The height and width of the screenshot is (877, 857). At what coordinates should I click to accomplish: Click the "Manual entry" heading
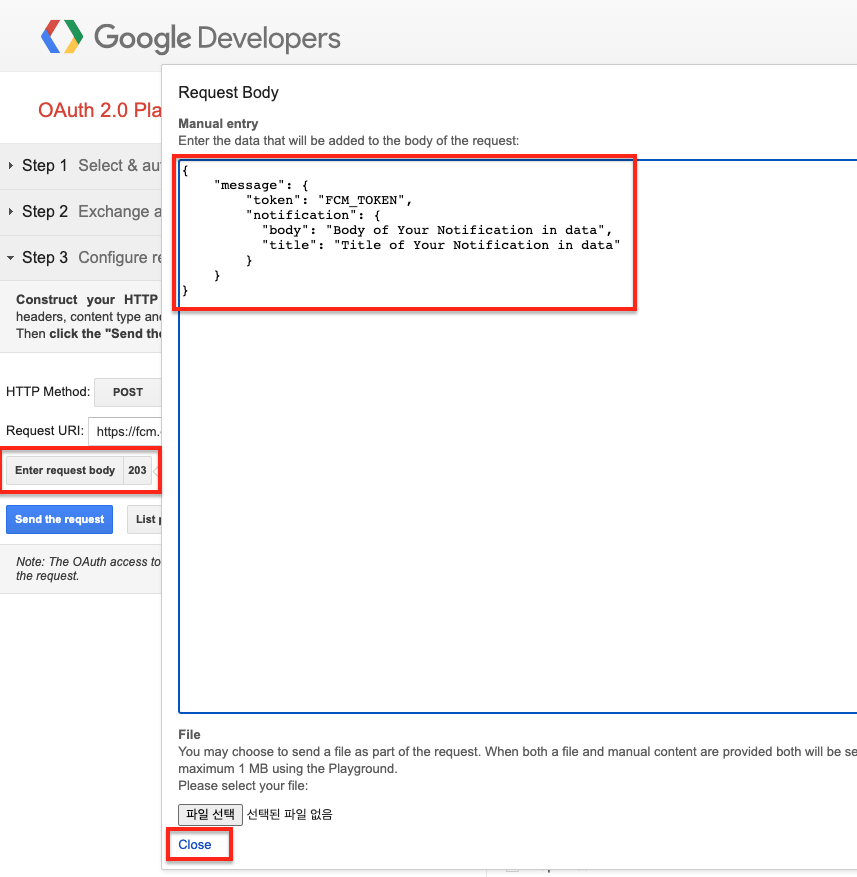[218, 124]
